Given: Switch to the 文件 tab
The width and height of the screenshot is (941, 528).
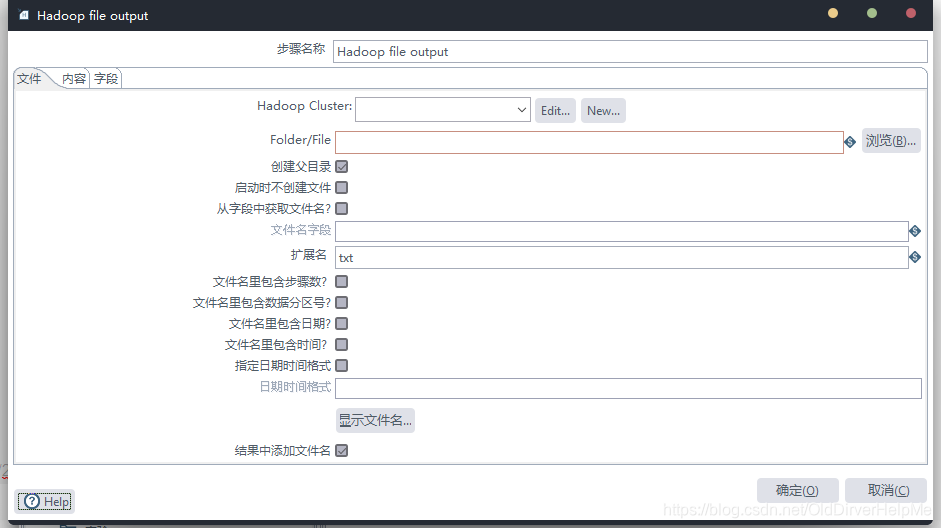Looking at the screenshot, I should (29, 79).
